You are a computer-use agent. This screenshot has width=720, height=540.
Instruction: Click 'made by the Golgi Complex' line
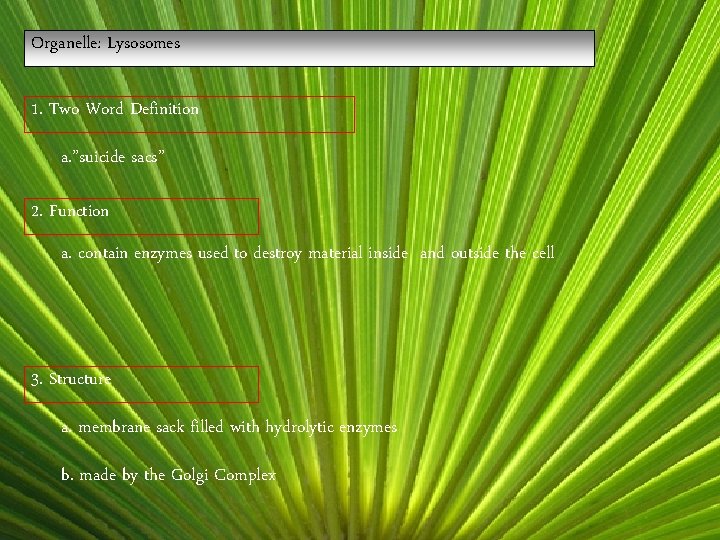pyautogui.click(x=169, y=475)
